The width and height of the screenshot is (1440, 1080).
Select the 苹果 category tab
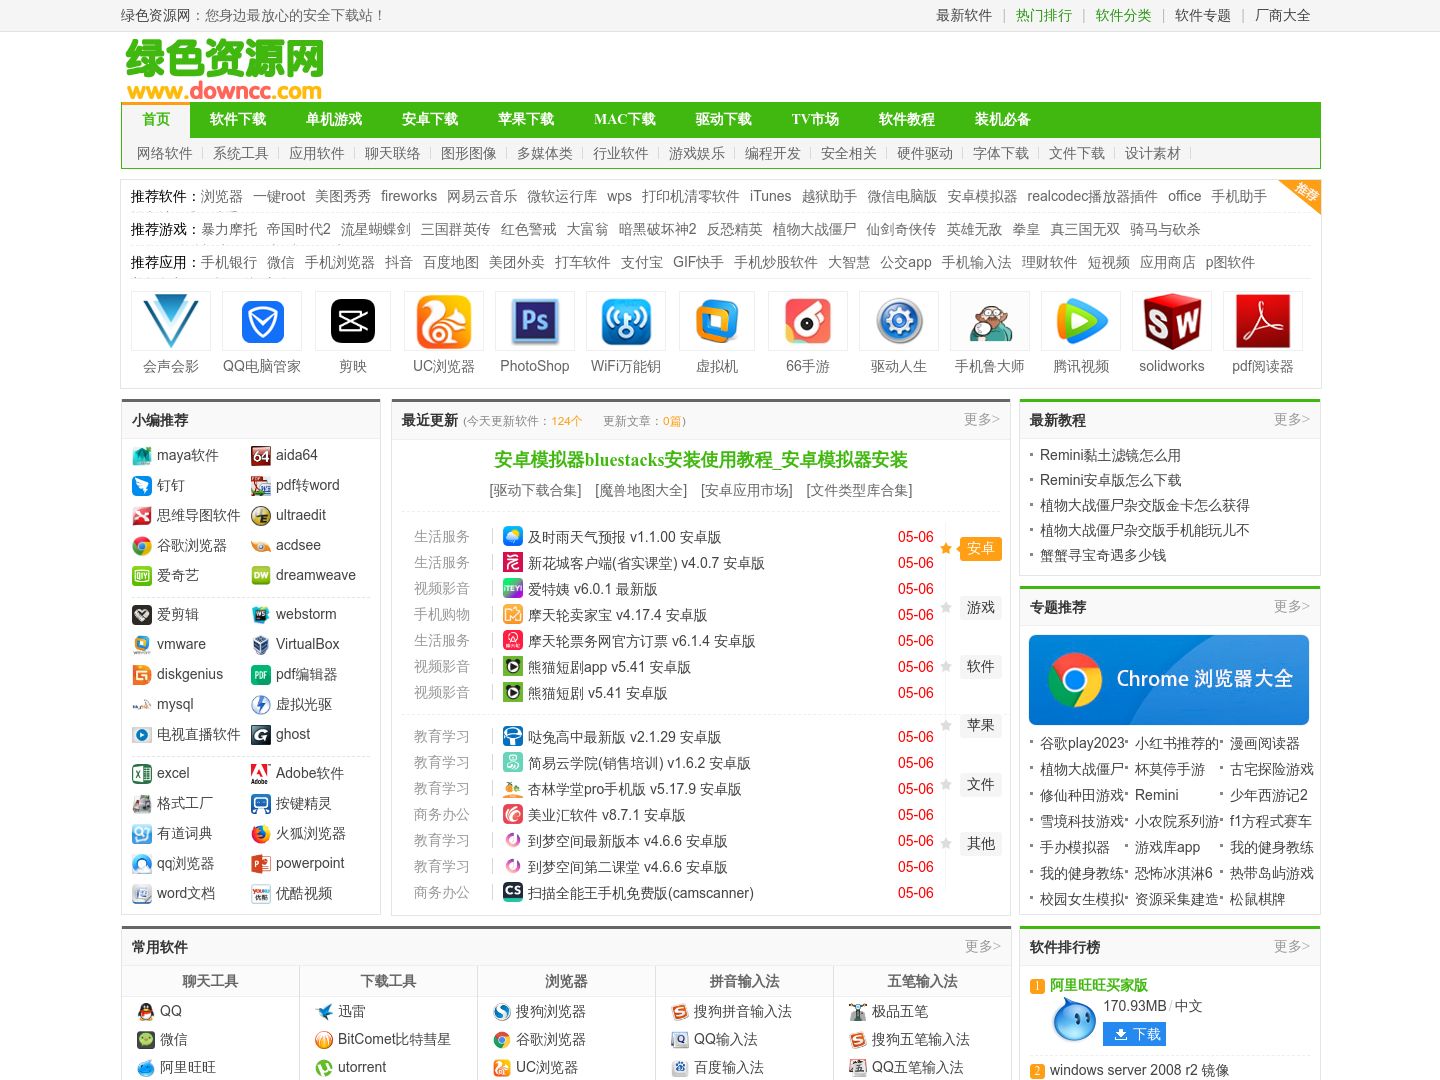[x=980, y=725]
